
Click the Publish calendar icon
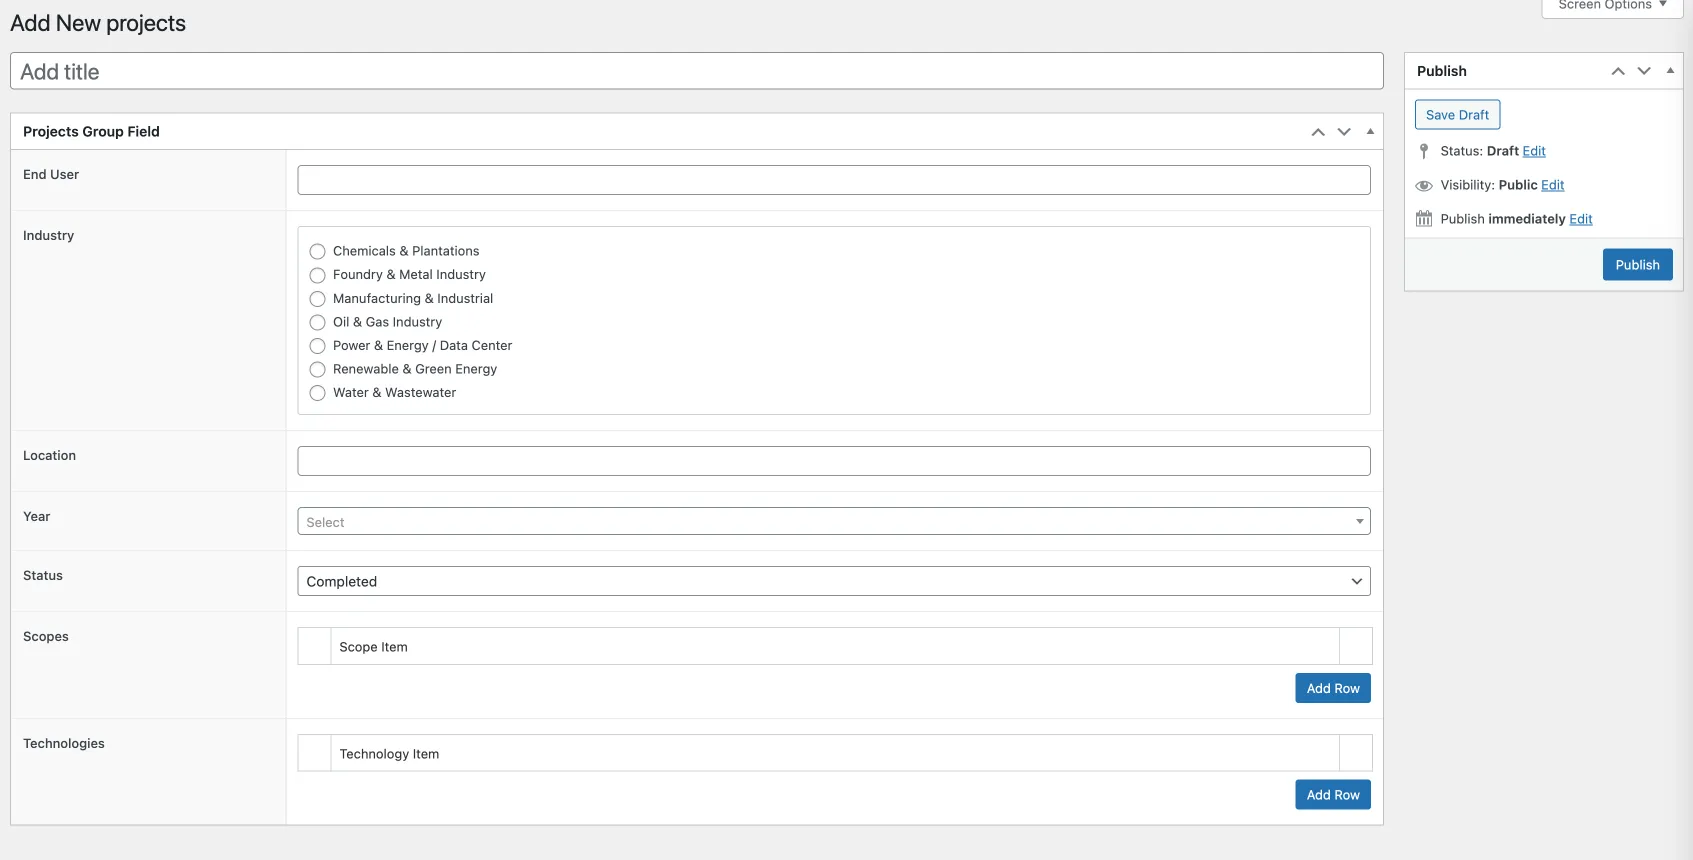pyautogui.click(x=1424, y=219)
